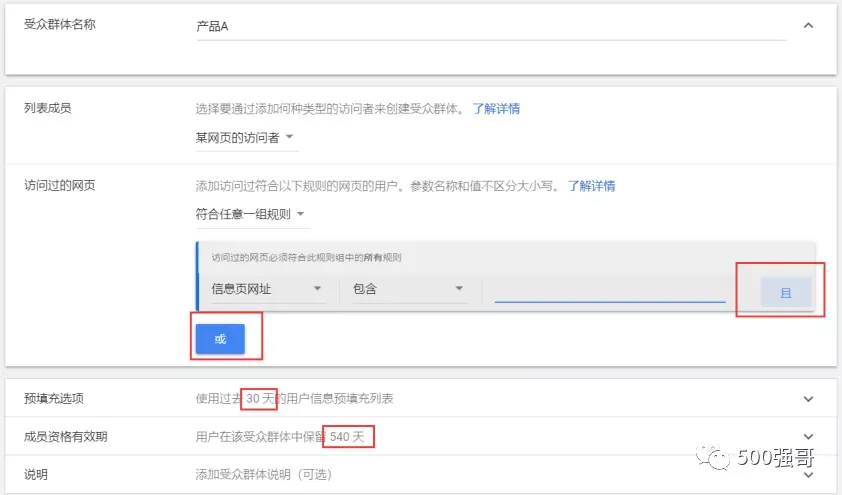Viewport: 842px width, 495px height.
Task: Open the 了解详情 link in 列表成员 section
Action: [496, 108]
